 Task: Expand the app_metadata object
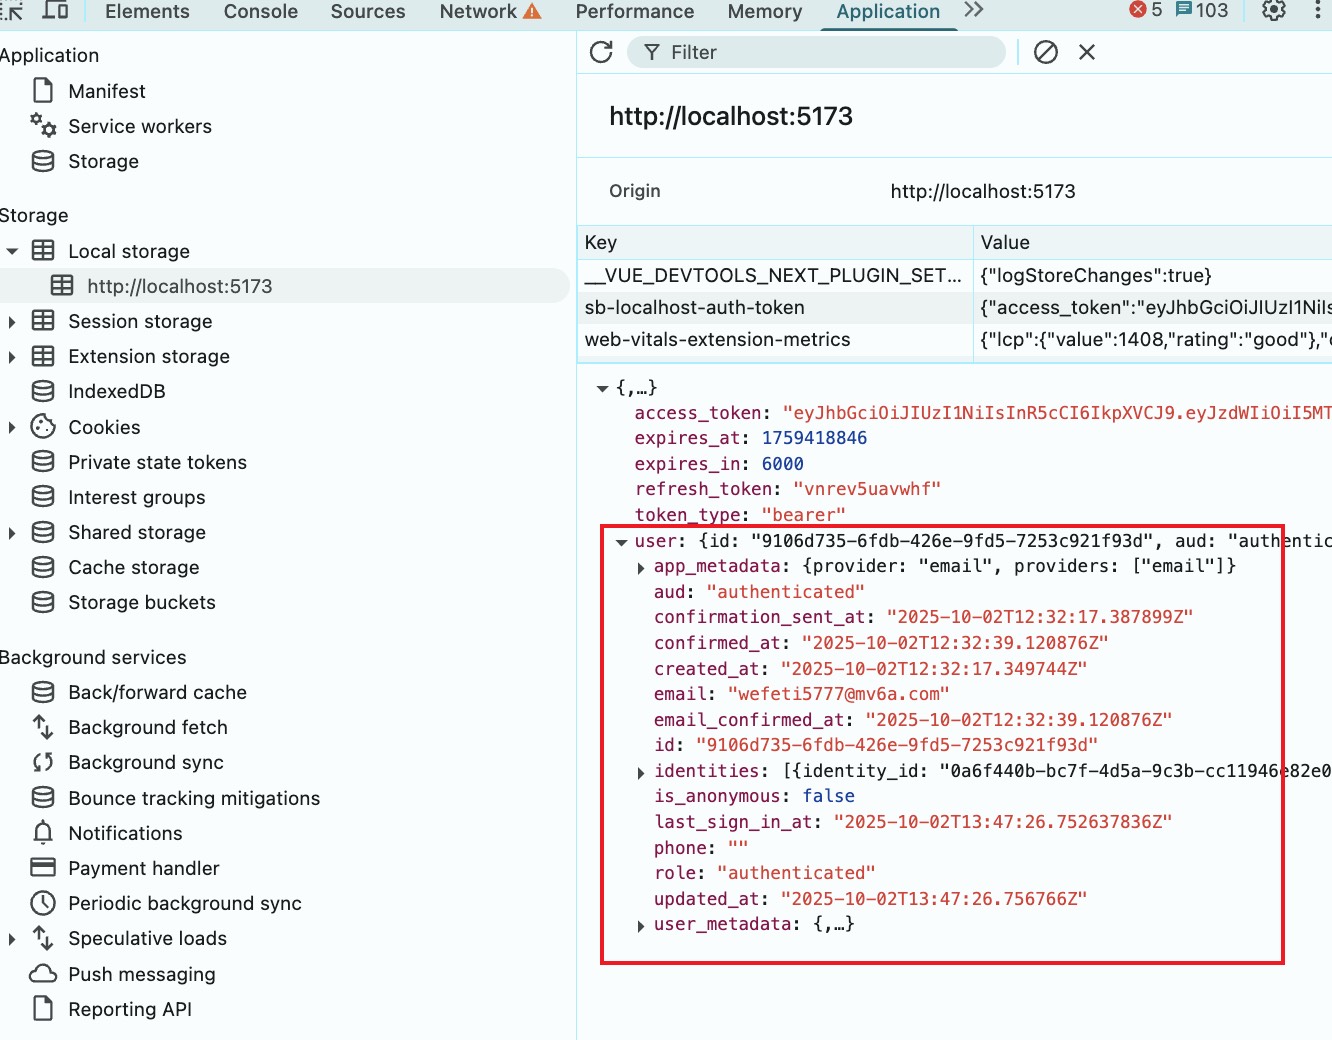pyautogui.click(x=641, y=568)
